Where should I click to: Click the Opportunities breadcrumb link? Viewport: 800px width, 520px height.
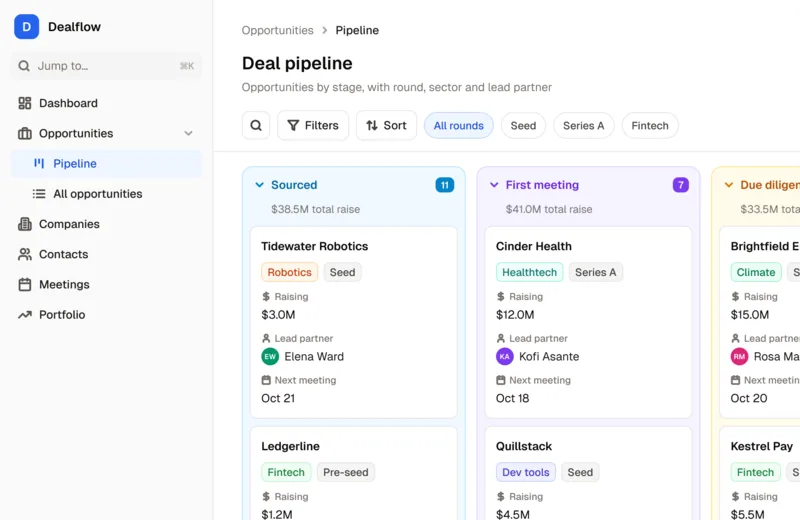[x=278, y=30]
